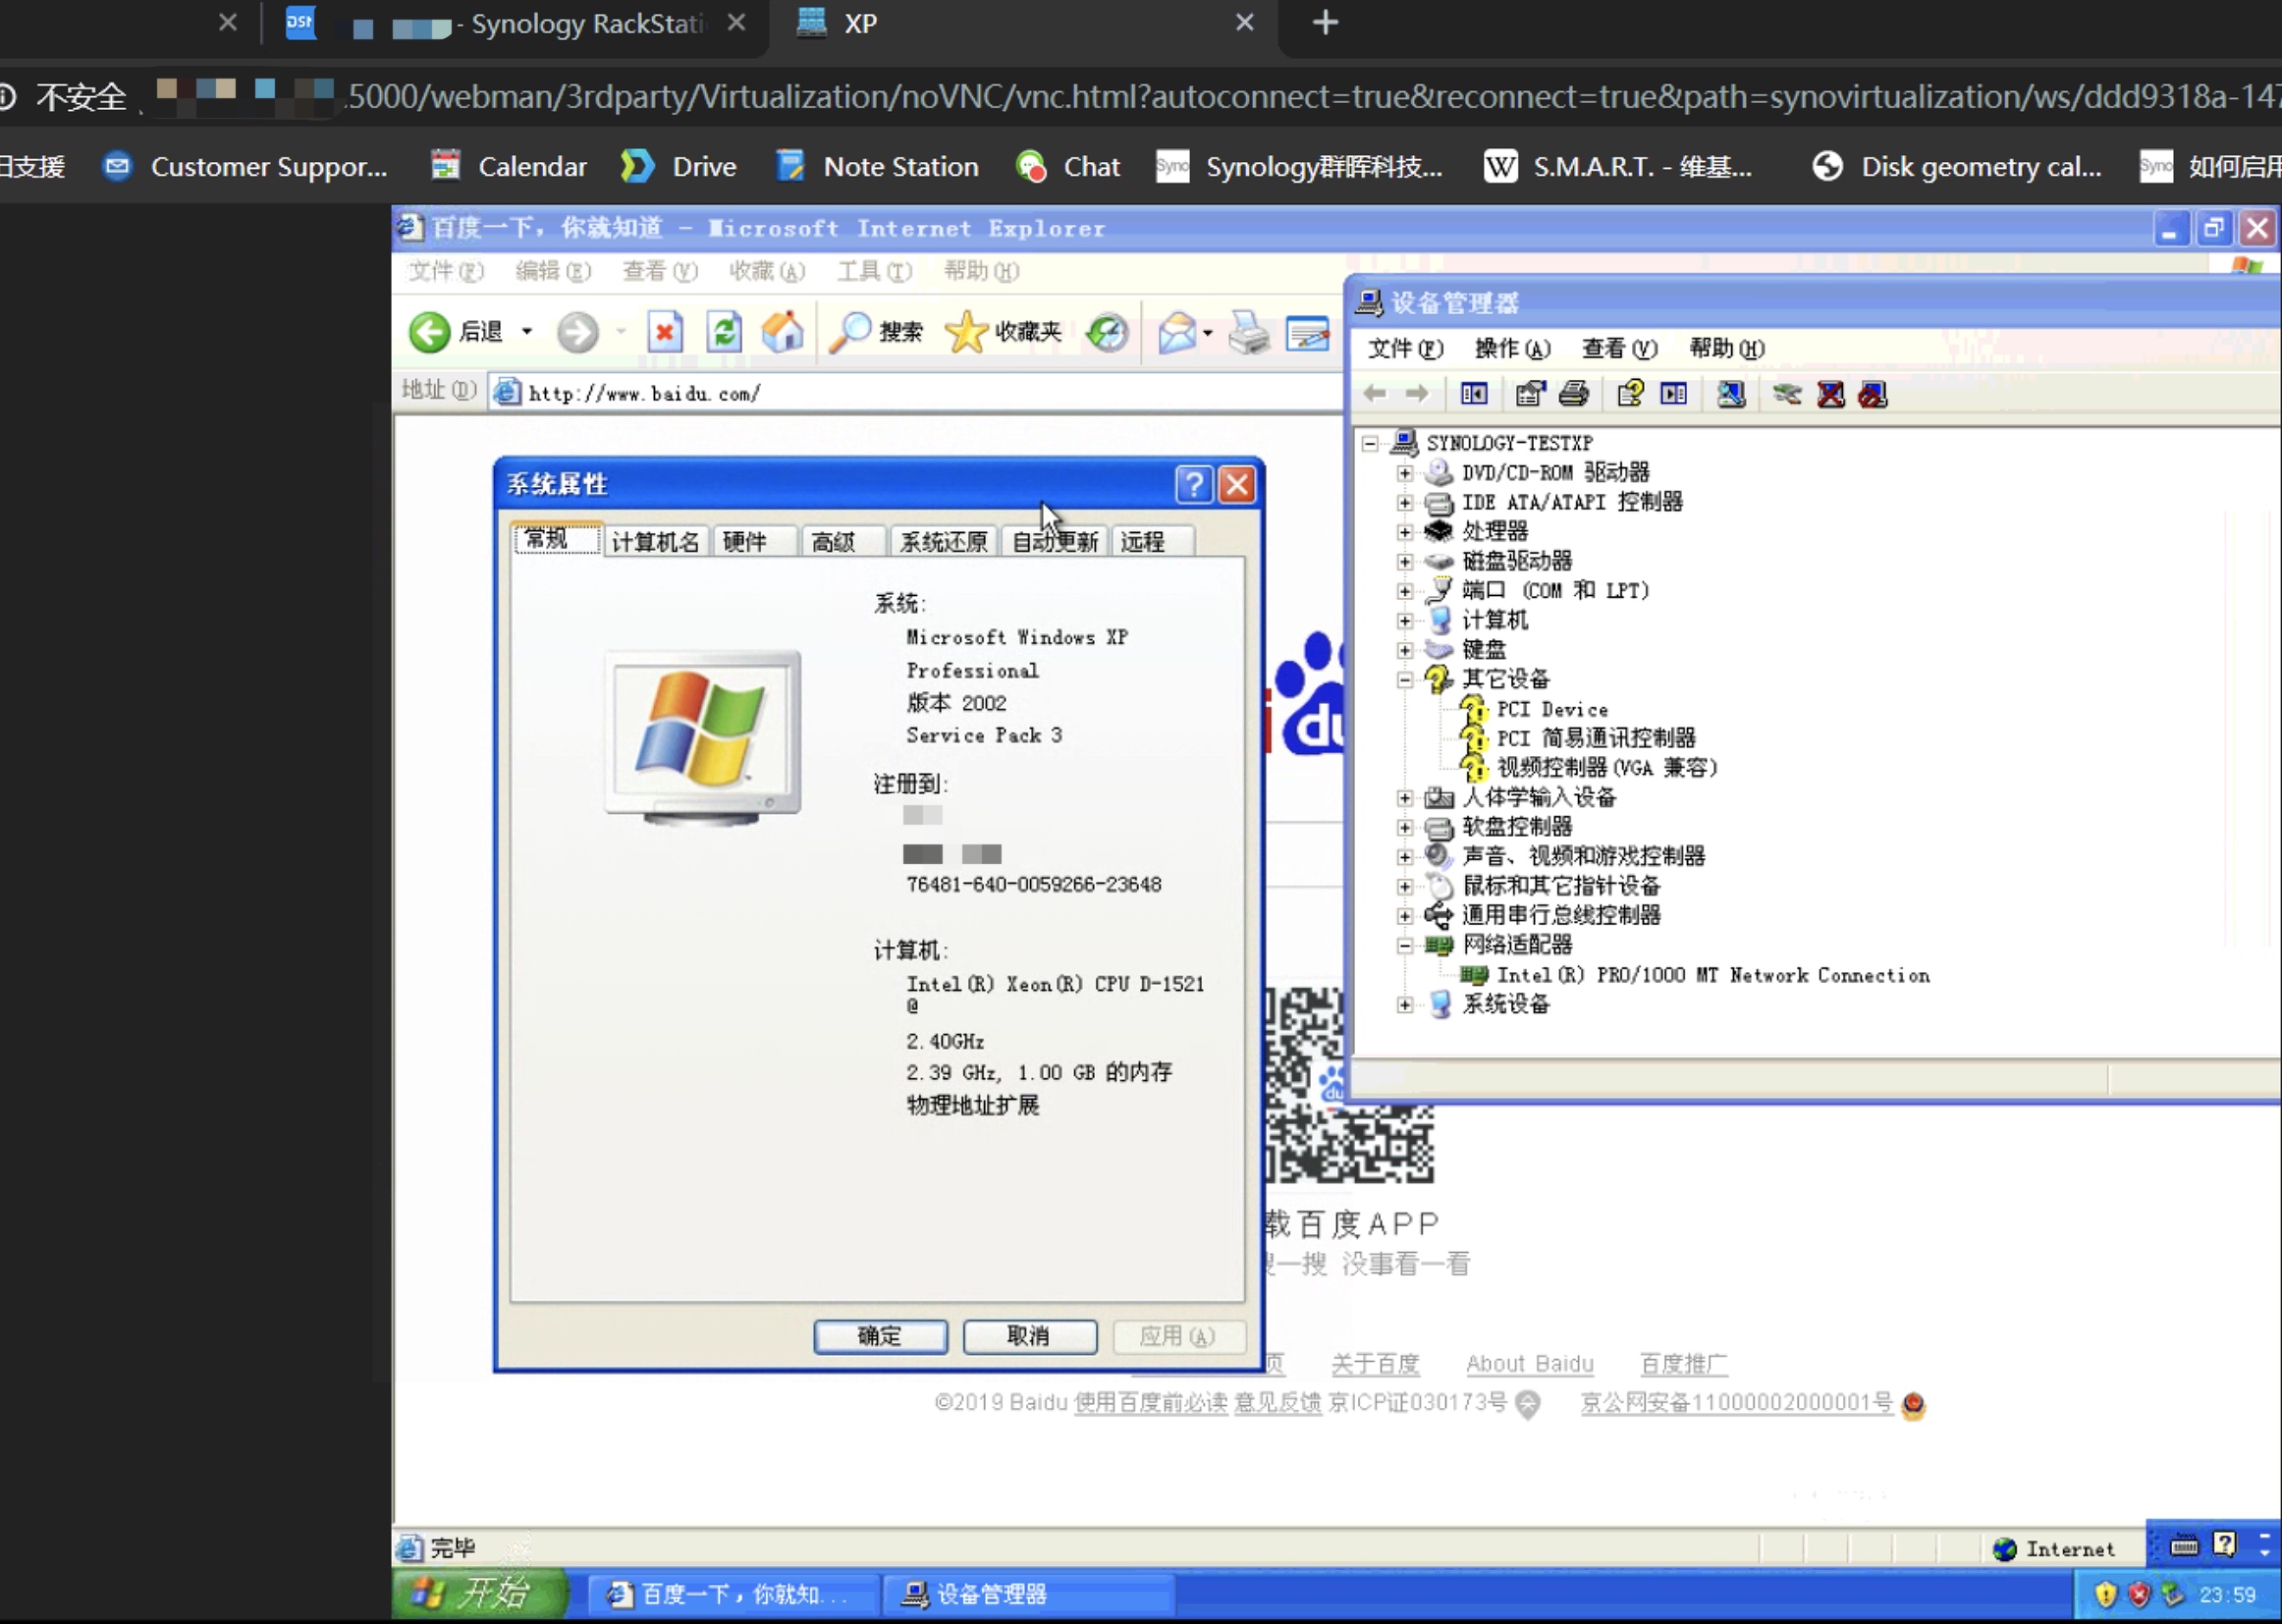Open the IE Favorites star
Screen dimensions: 2282x1624
tap(966, 332)
